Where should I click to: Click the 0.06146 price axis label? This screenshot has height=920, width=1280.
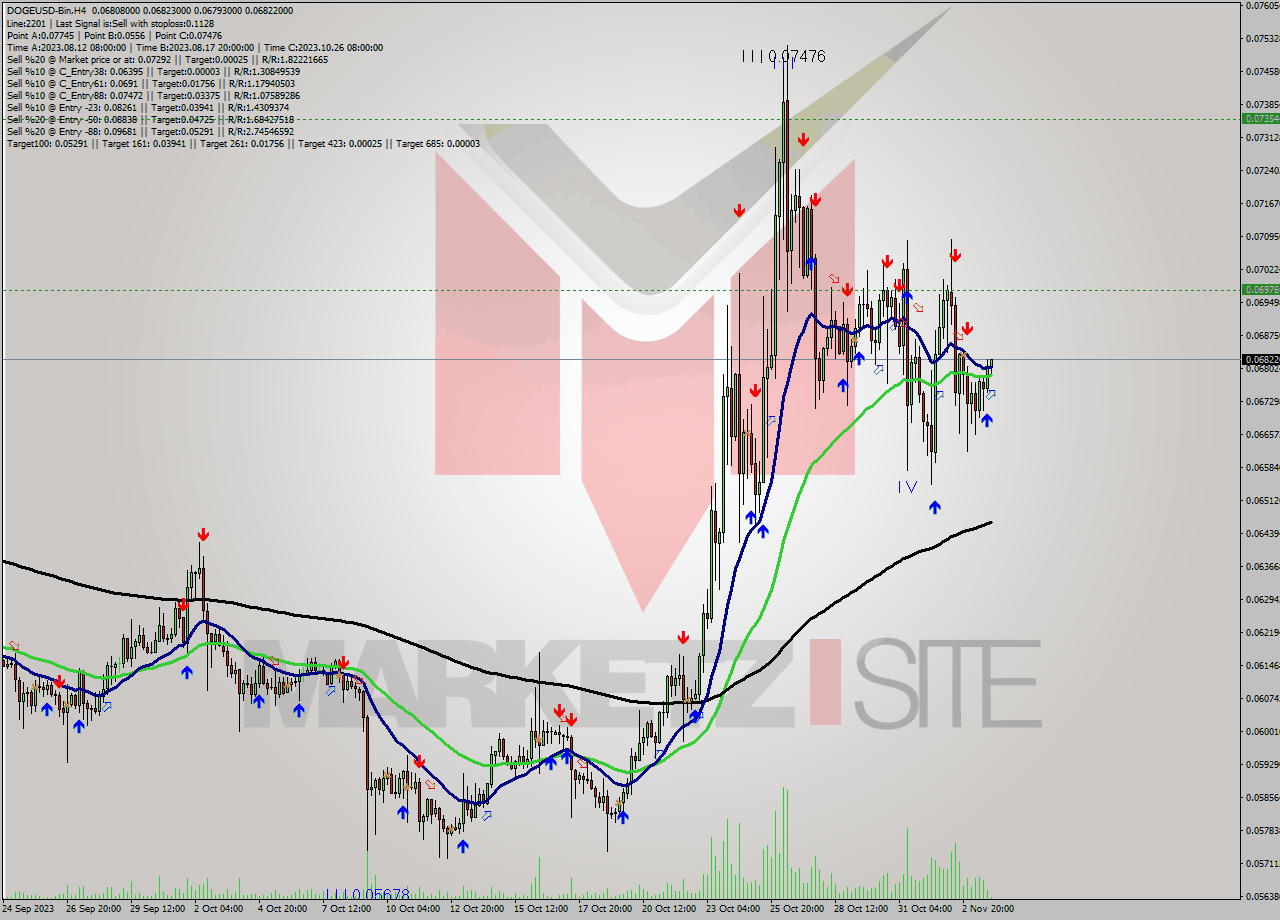coord(1261,665)
